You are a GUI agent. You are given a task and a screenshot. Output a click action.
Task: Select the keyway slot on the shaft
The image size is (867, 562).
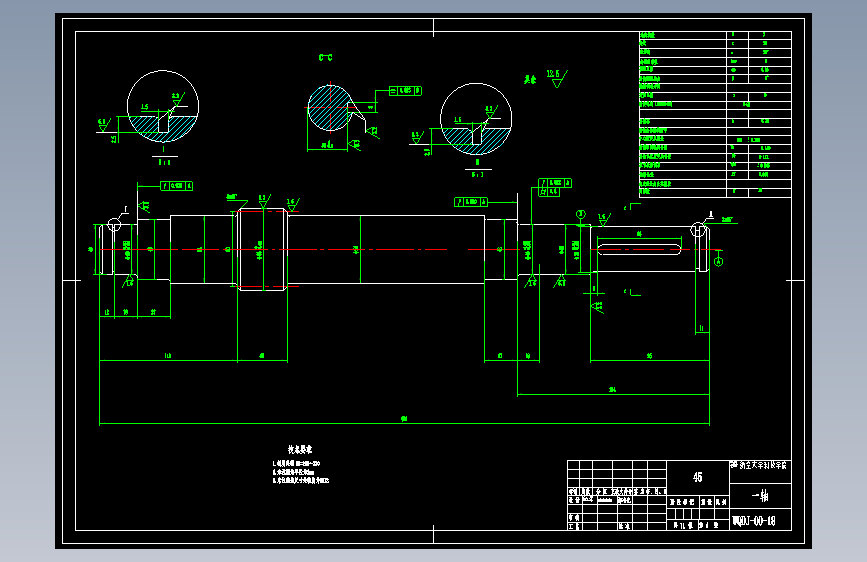639,249
